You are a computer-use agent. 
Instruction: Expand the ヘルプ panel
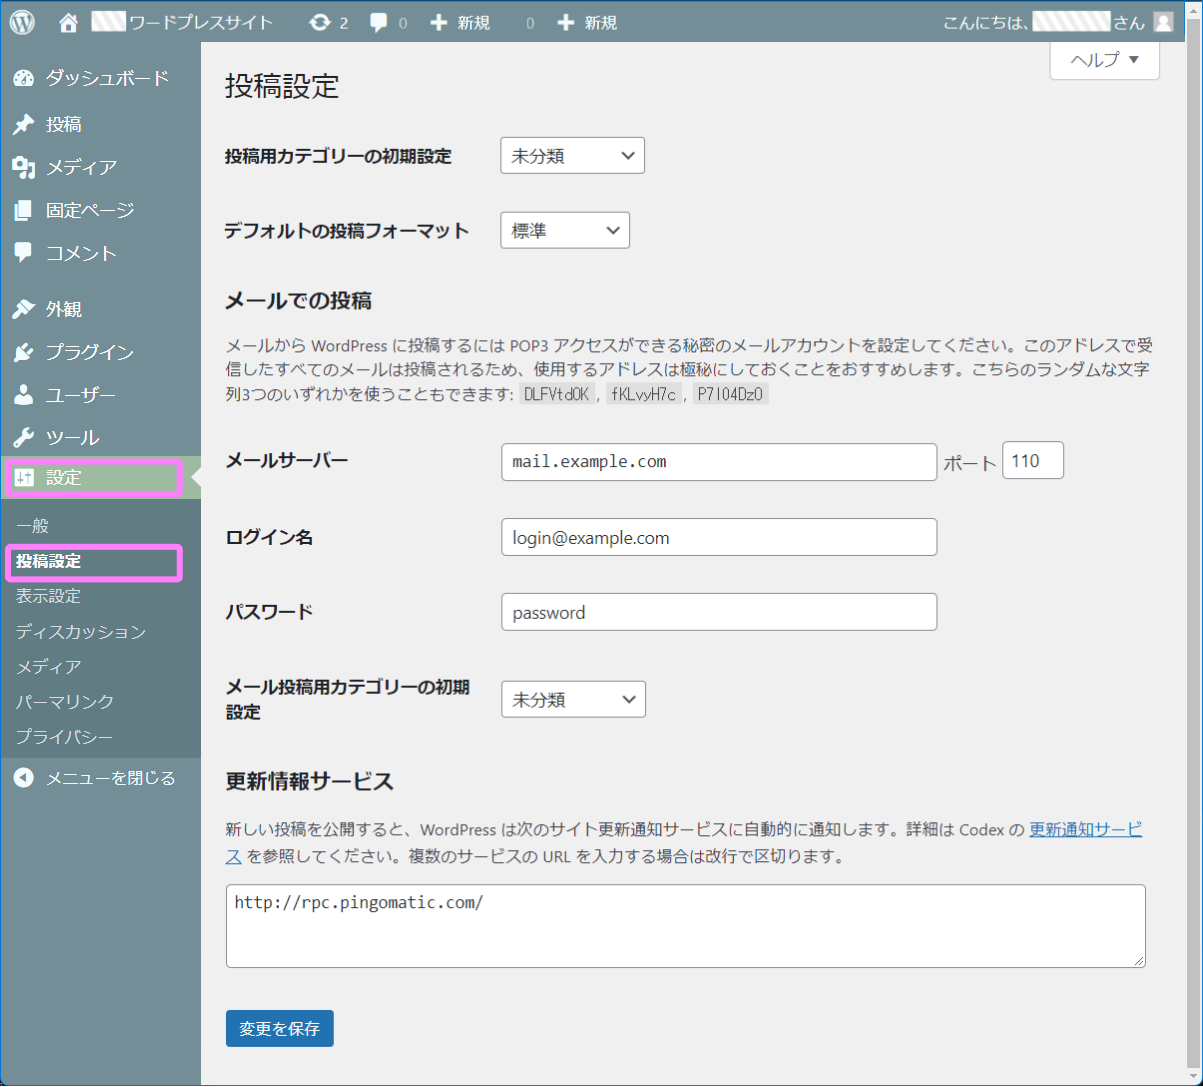click(1103, 60)
